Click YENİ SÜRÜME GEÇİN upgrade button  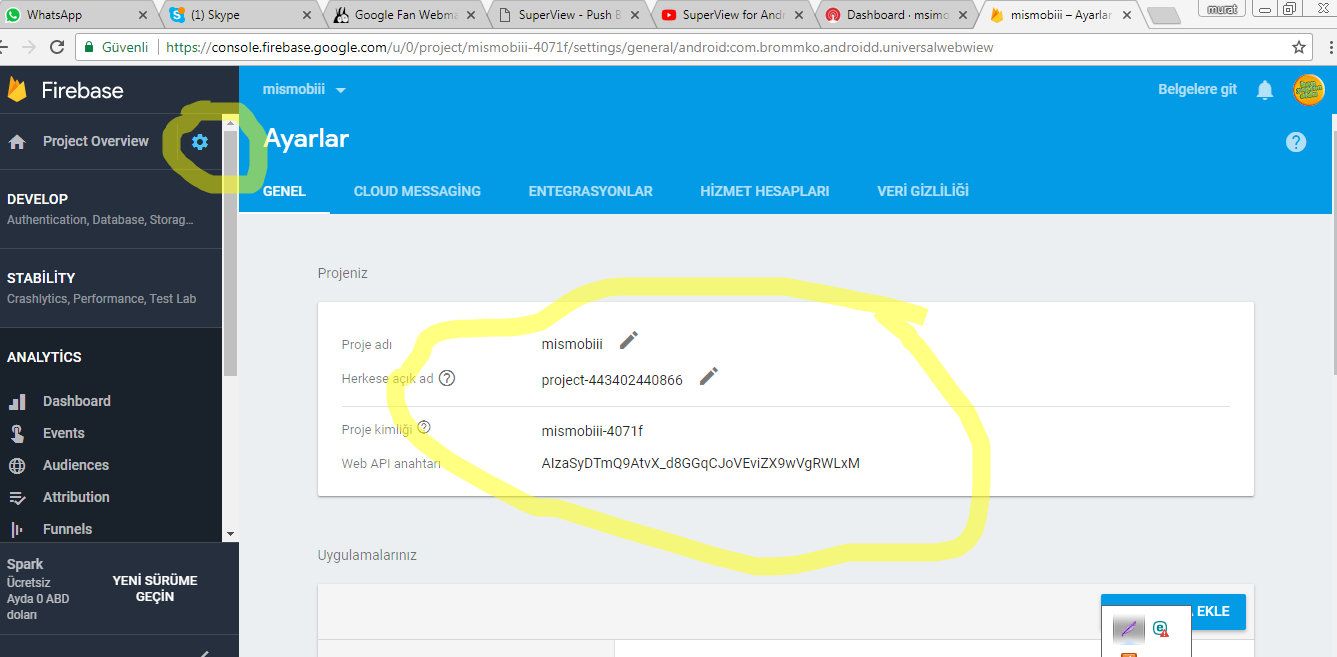pyautogui.click(x=155, y=589)
